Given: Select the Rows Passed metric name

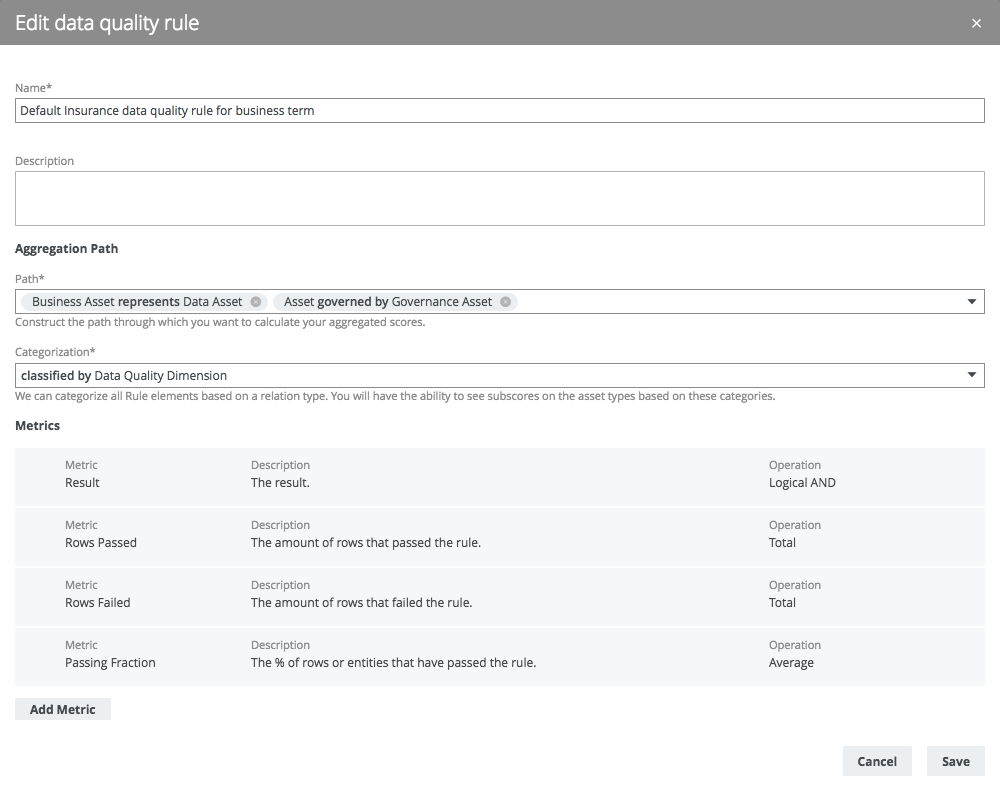Looking at the screenshot, I should click(x=101, y=543).
